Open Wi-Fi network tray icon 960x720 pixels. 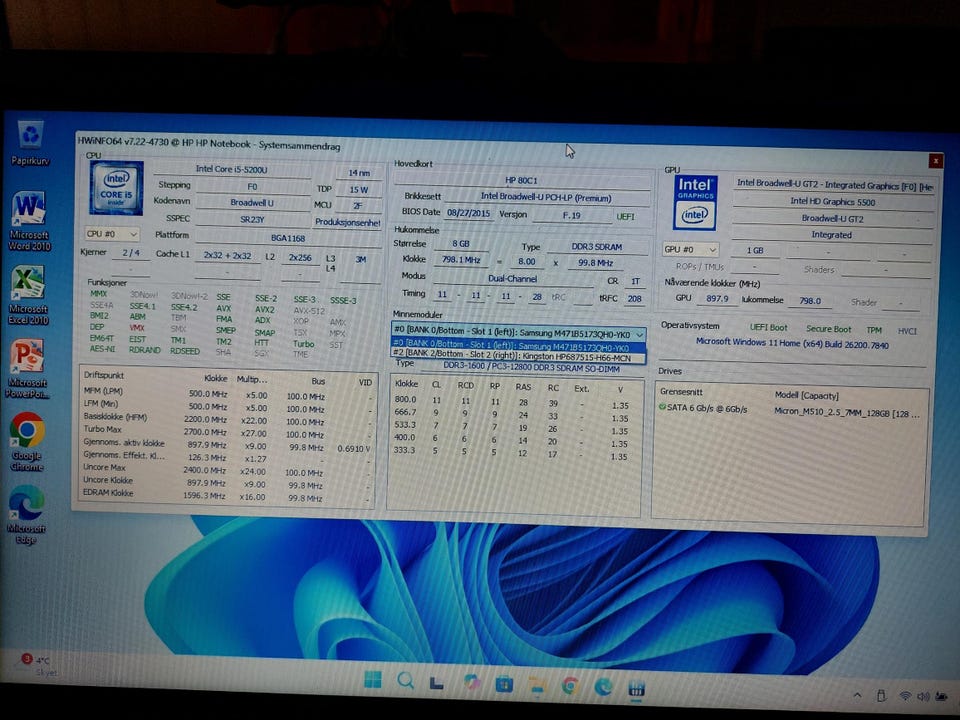pos(906,696)
